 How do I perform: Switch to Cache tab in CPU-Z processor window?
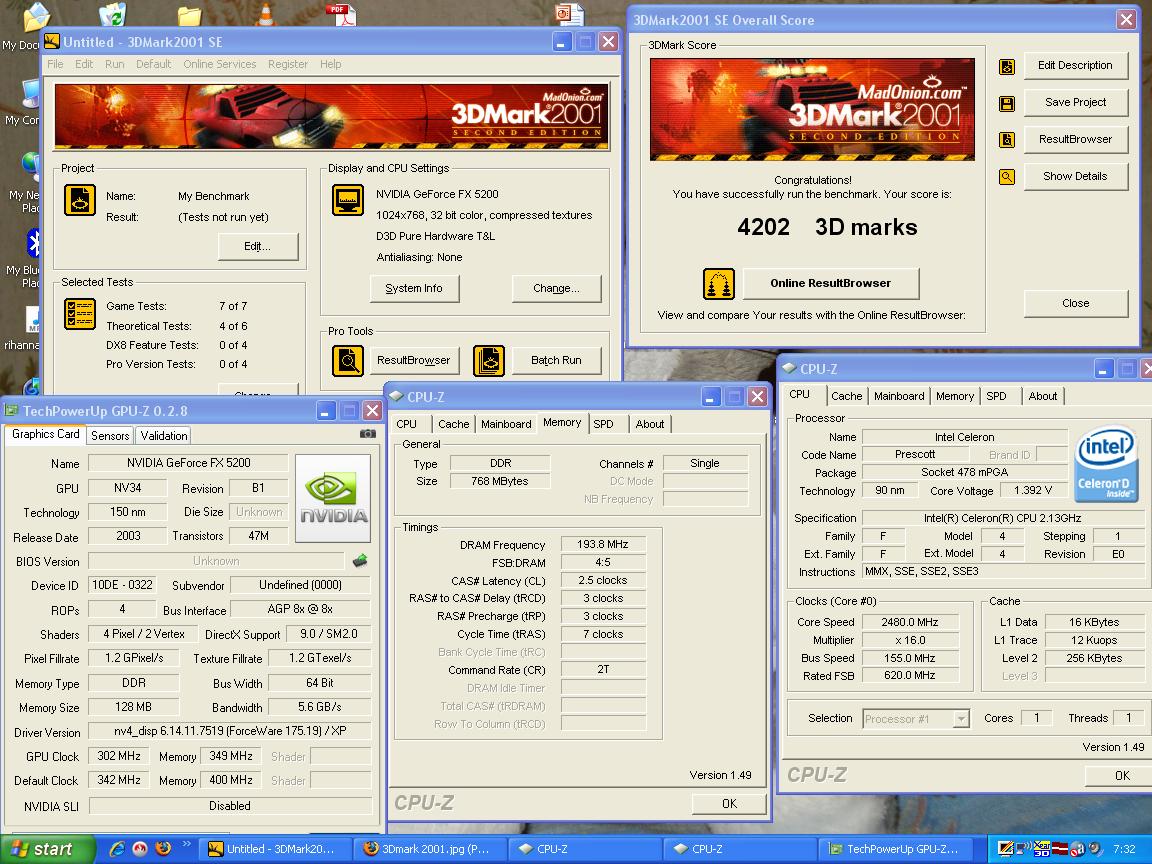[846, 396]
